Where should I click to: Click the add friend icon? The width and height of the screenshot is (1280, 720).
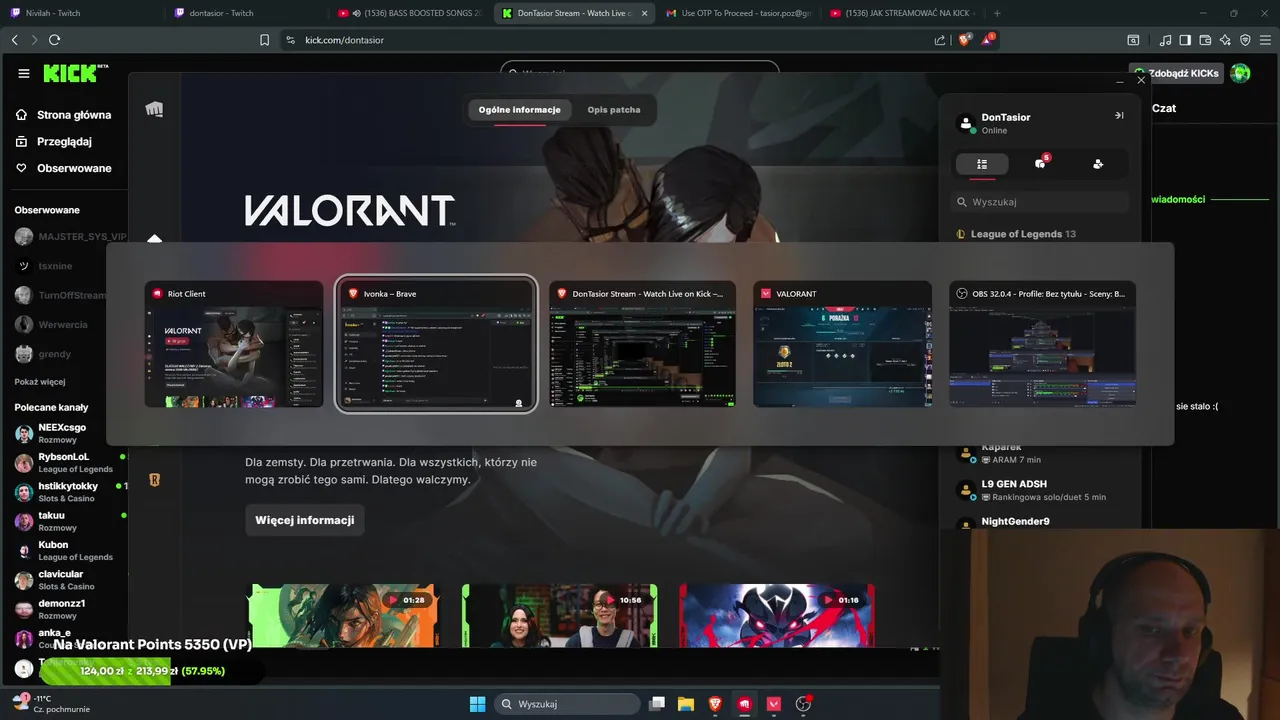point(1098,164)
